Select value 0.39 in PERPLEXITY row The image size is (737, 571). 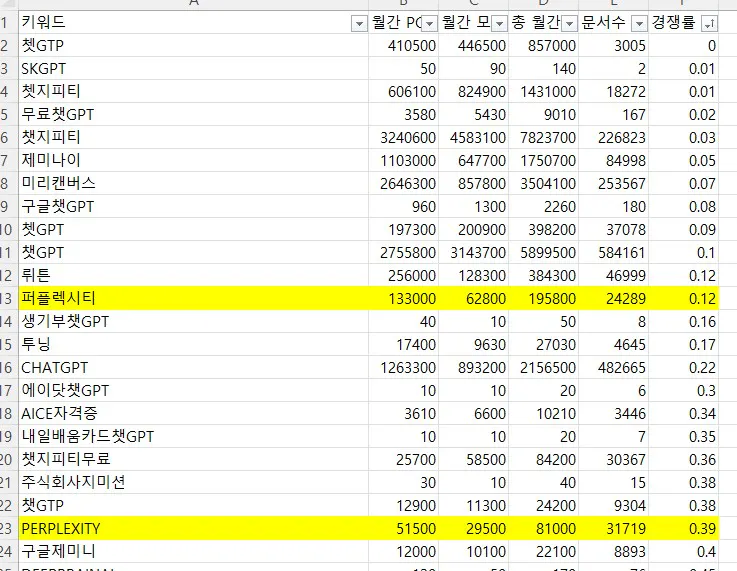pos(683,529)
